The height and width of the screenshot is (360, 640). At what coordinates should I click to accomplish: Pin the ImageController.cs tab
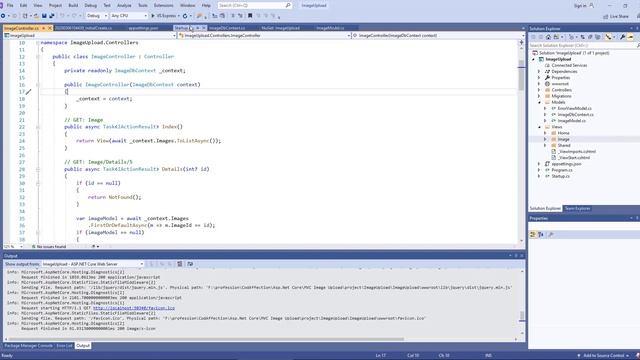click(x=44, y=28)
